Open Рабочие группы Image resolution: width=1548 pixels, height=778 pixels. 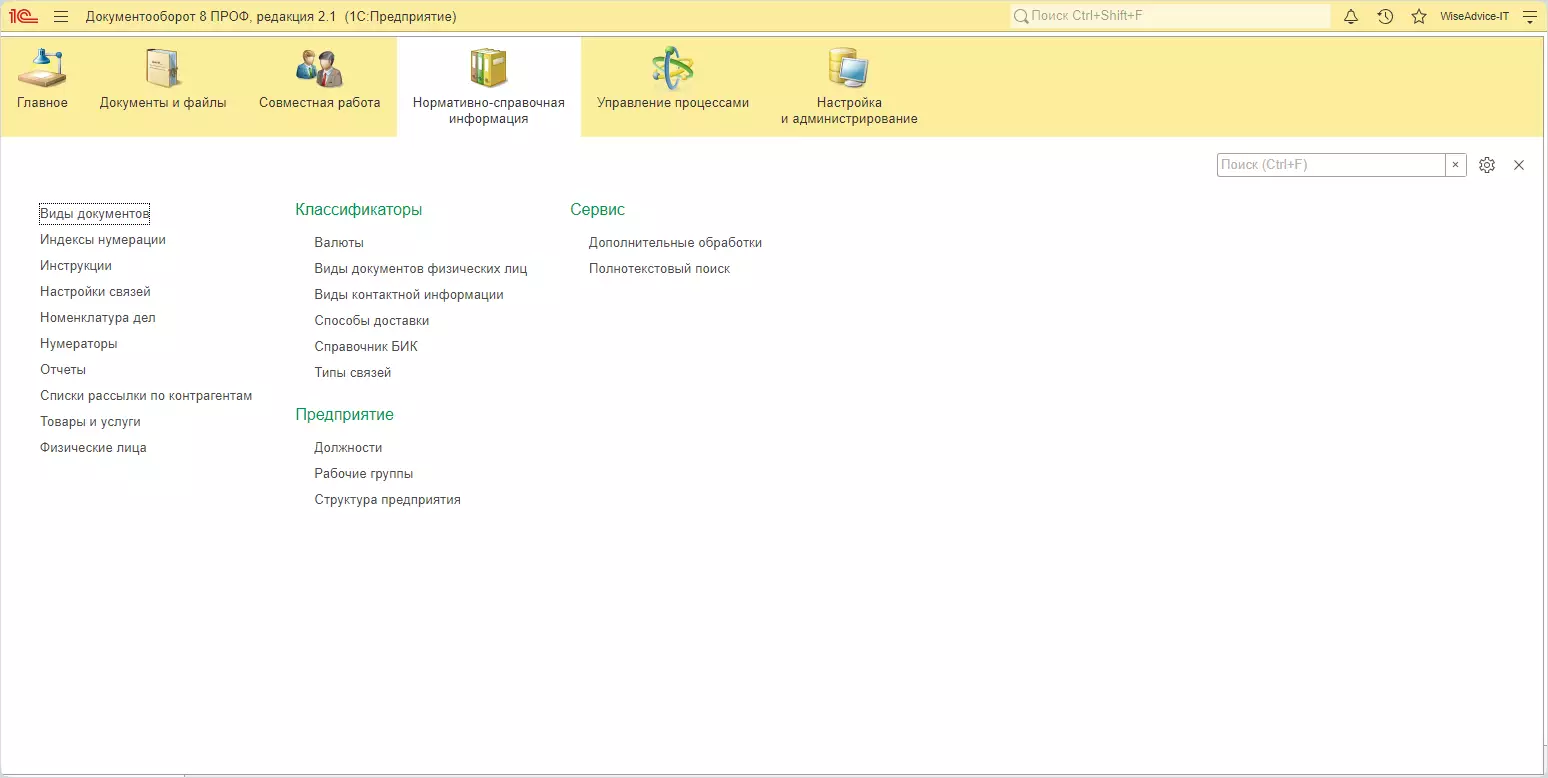coord(364,474)
